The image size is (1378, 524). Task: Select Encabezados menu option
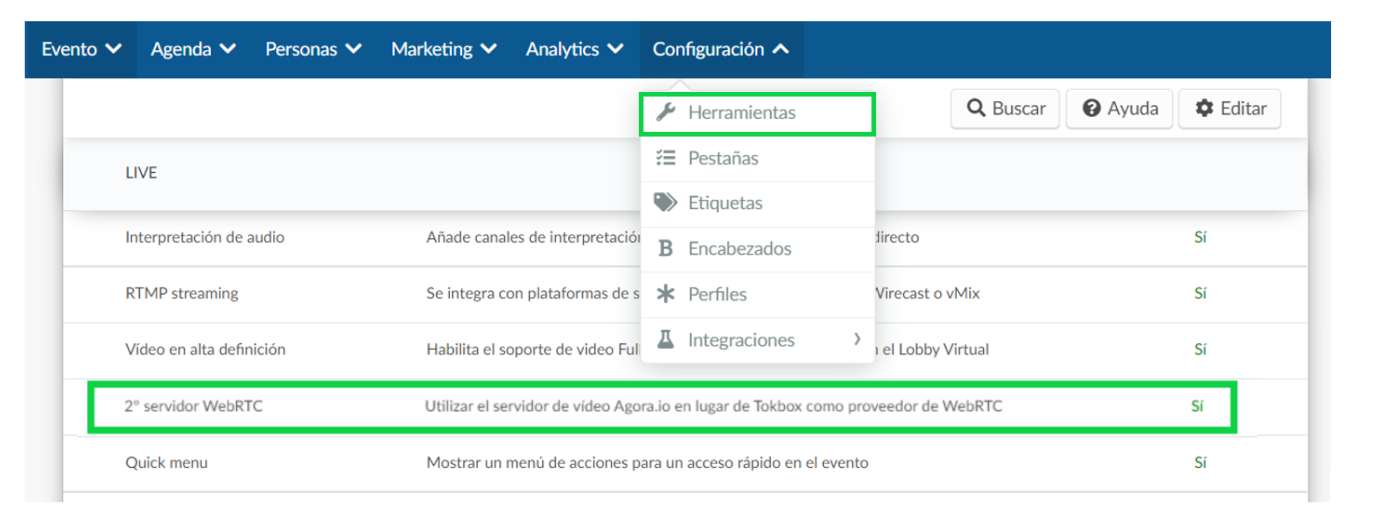[757, 249]
